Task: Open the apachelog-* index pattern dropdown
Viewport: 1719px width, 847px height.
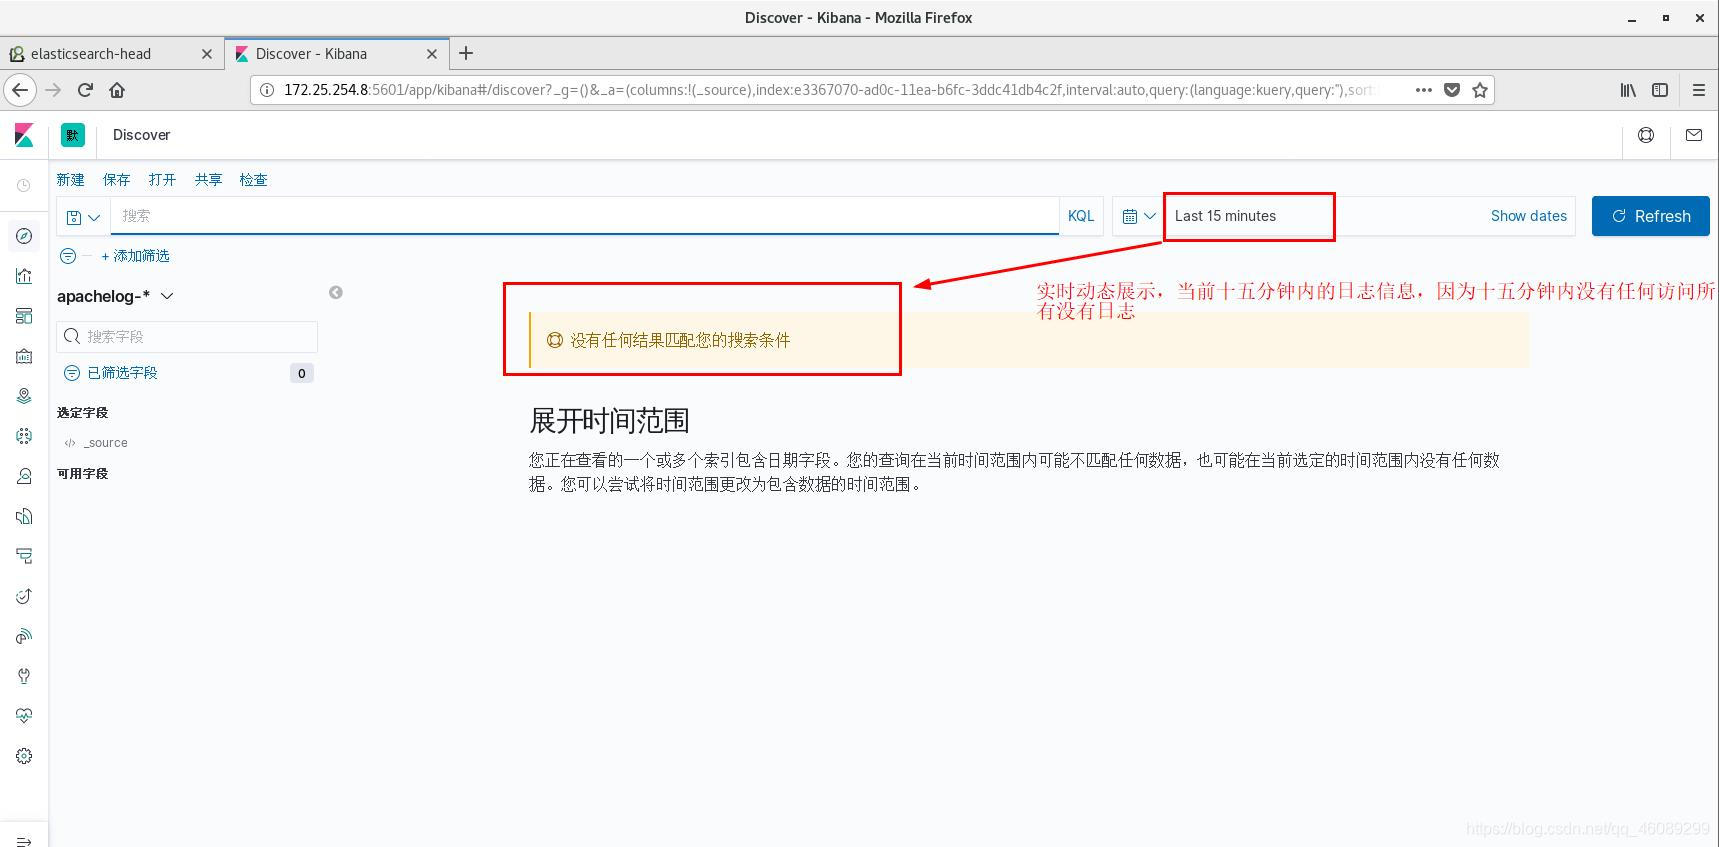Action: [x=116, y=296]
